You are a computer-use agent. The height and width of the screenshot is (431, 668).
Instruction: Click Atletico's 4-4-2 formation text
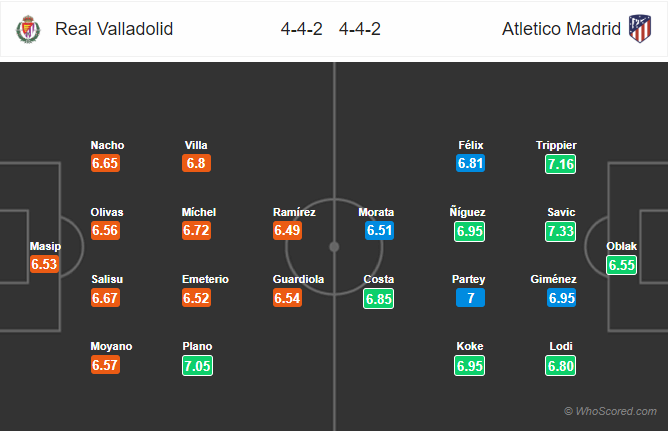click(360, 29)
